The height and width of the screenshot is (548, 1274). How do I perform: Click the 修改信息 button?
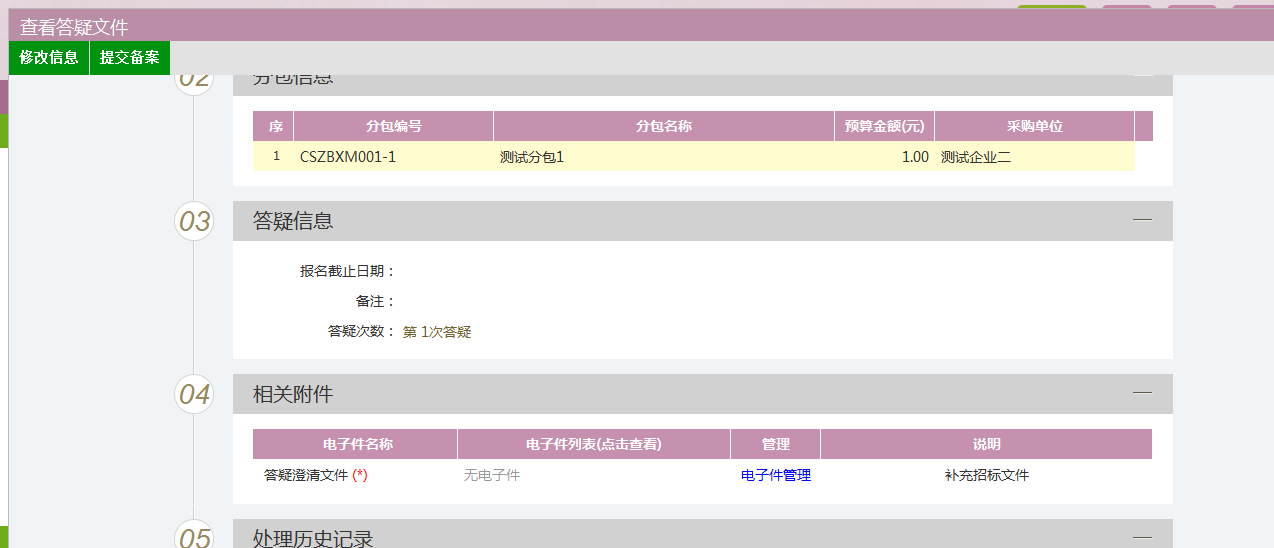pos(49,58)
